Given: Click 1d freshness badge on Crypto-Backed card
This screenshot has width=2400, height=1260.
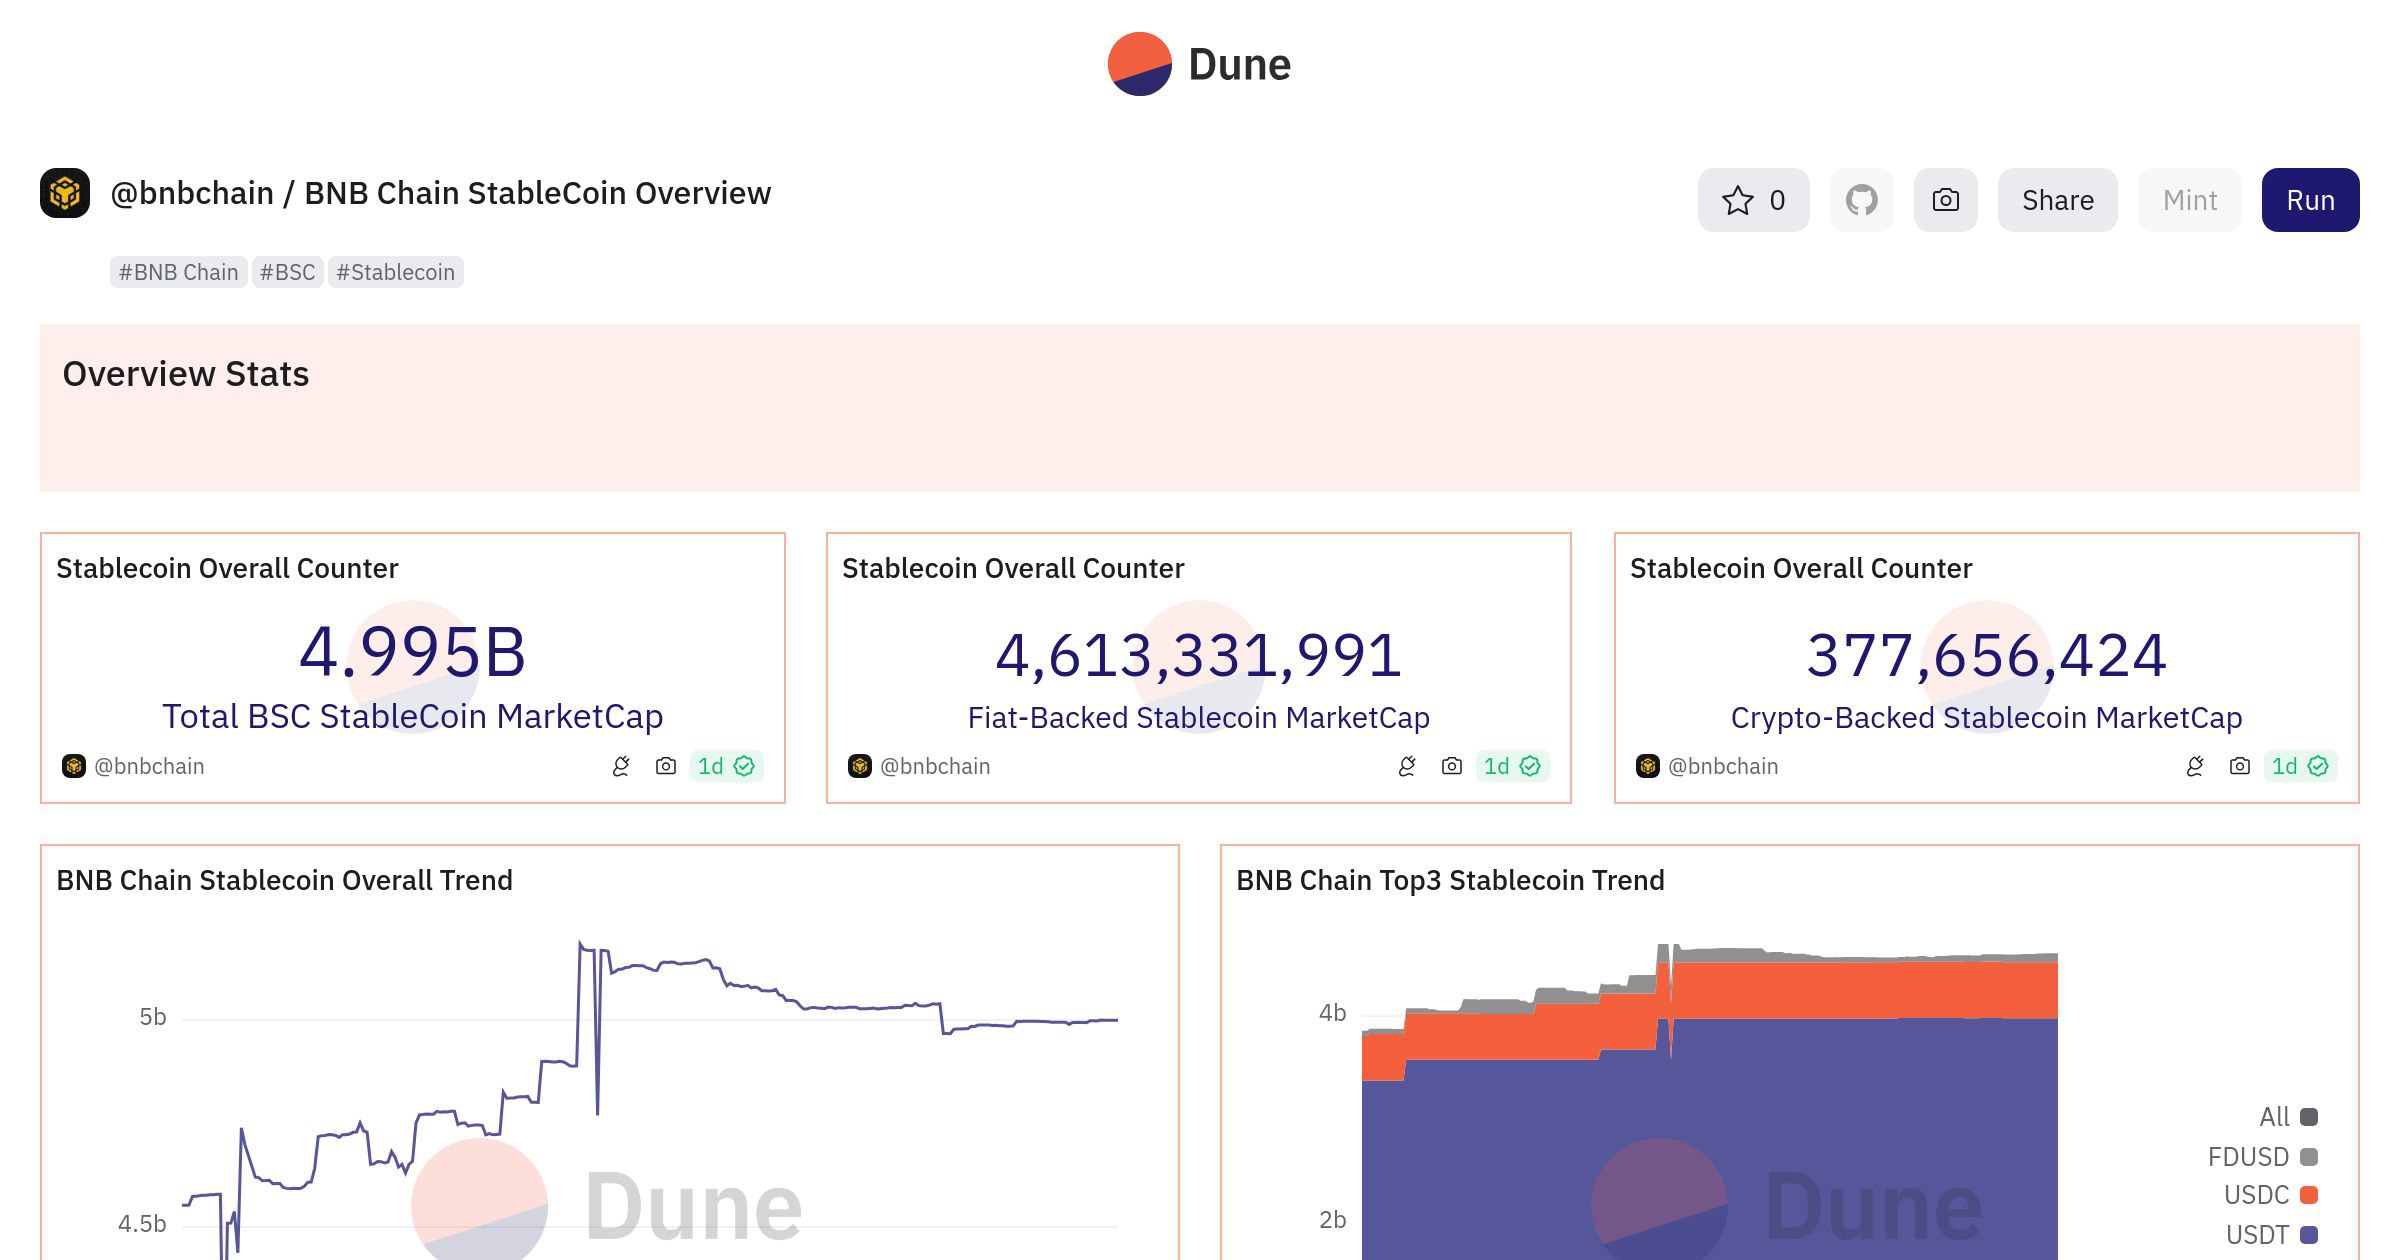Looking at the screenshot, I should (2300, 766).
